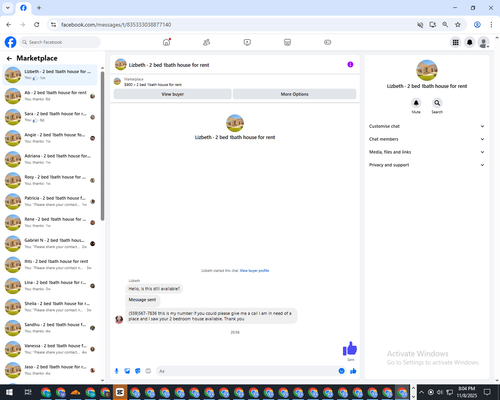Open the Windows Start menu
The height and width of the screenshot is (400, 500).
pos(9,392)
